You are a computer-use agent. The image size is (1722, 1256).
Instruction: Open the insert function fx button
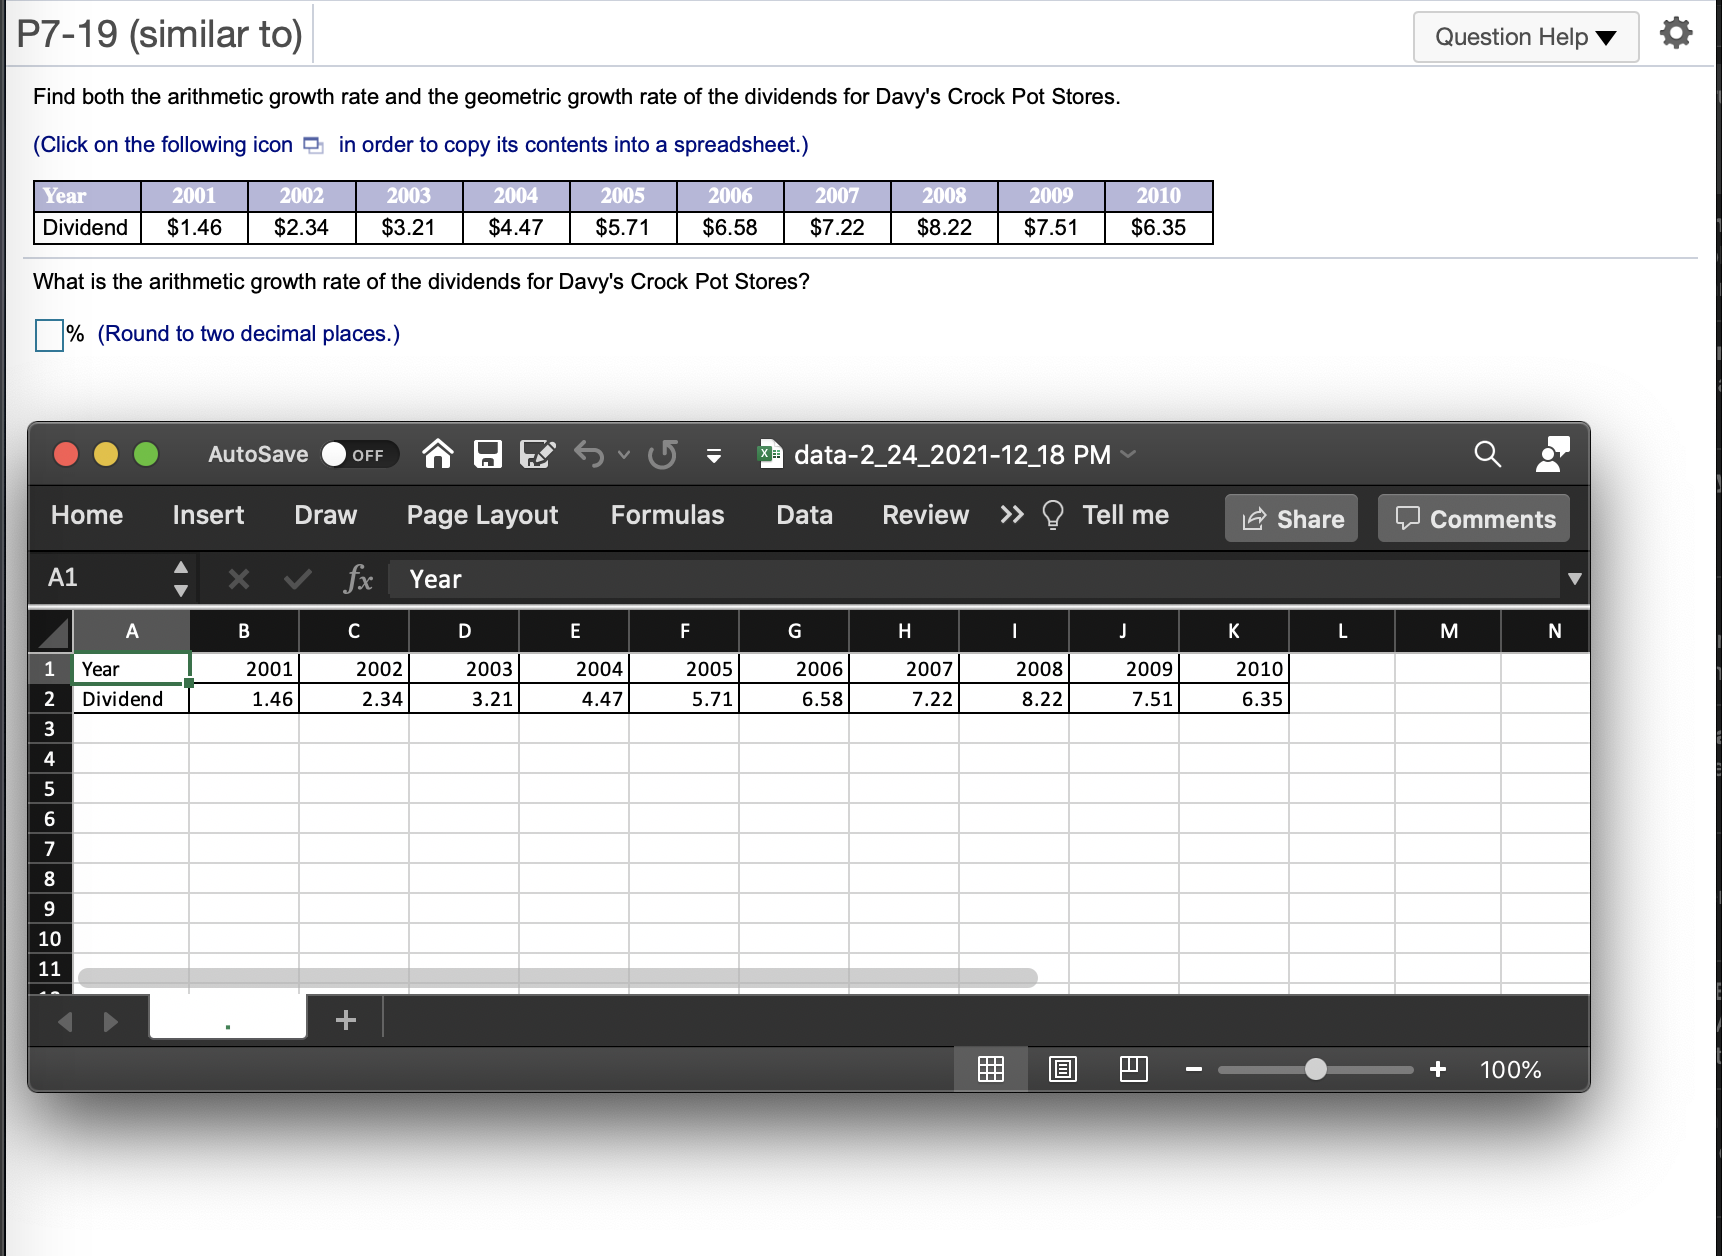point(358,579)
